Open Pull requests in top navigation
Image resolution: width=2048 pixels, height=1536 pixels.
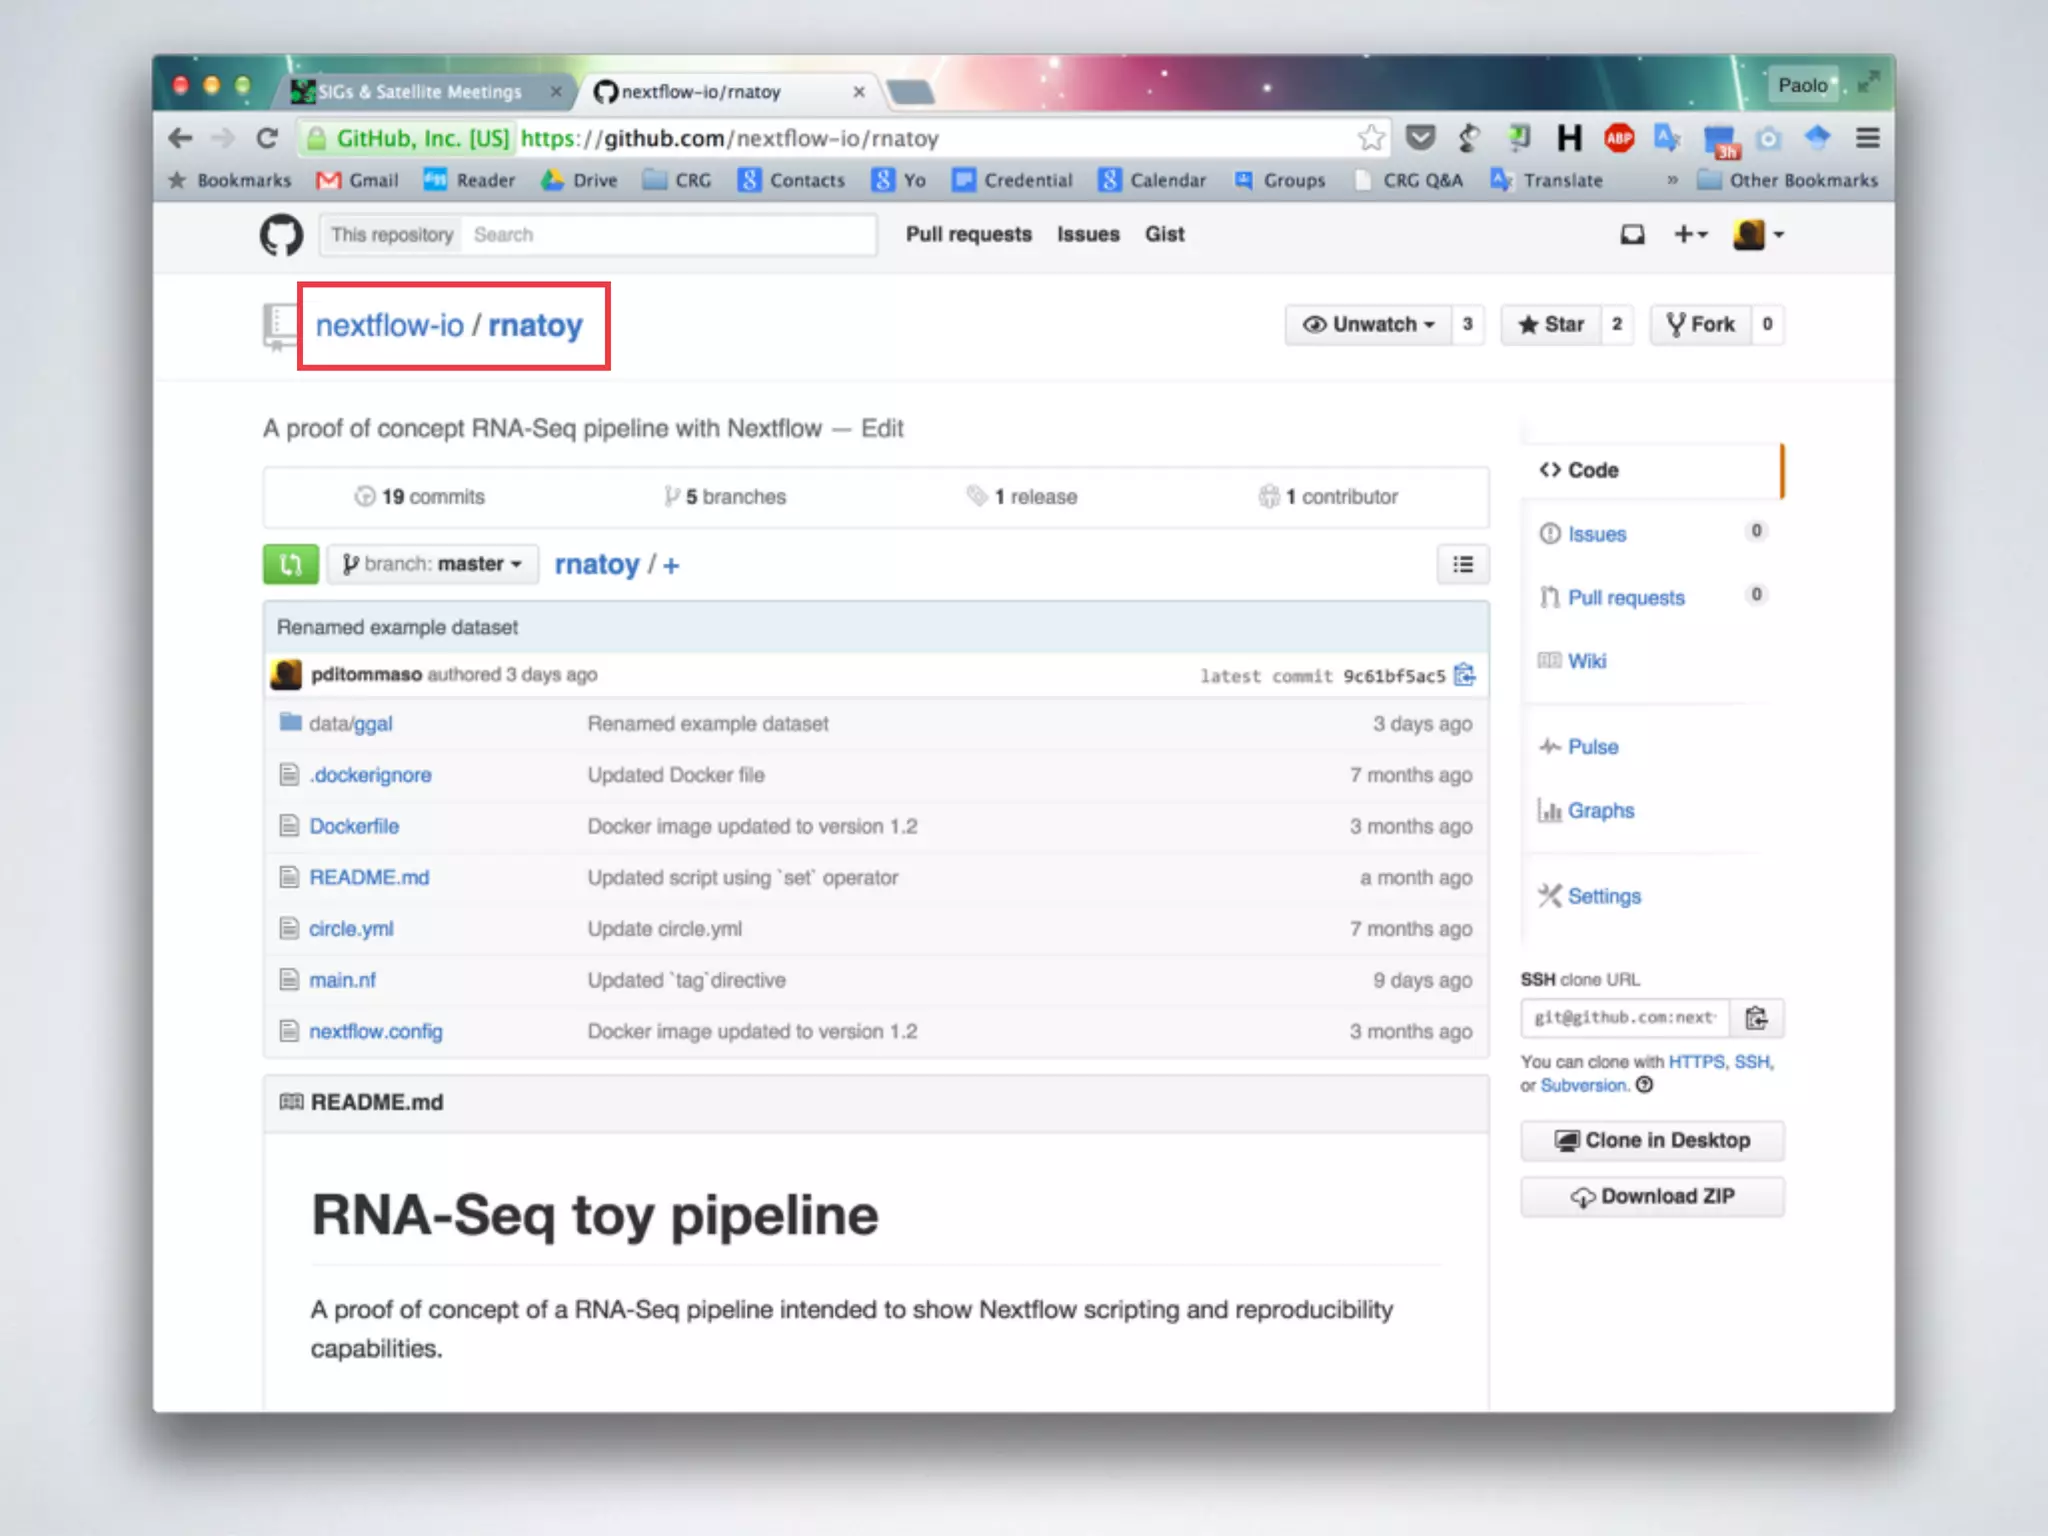tap(969, 234)
